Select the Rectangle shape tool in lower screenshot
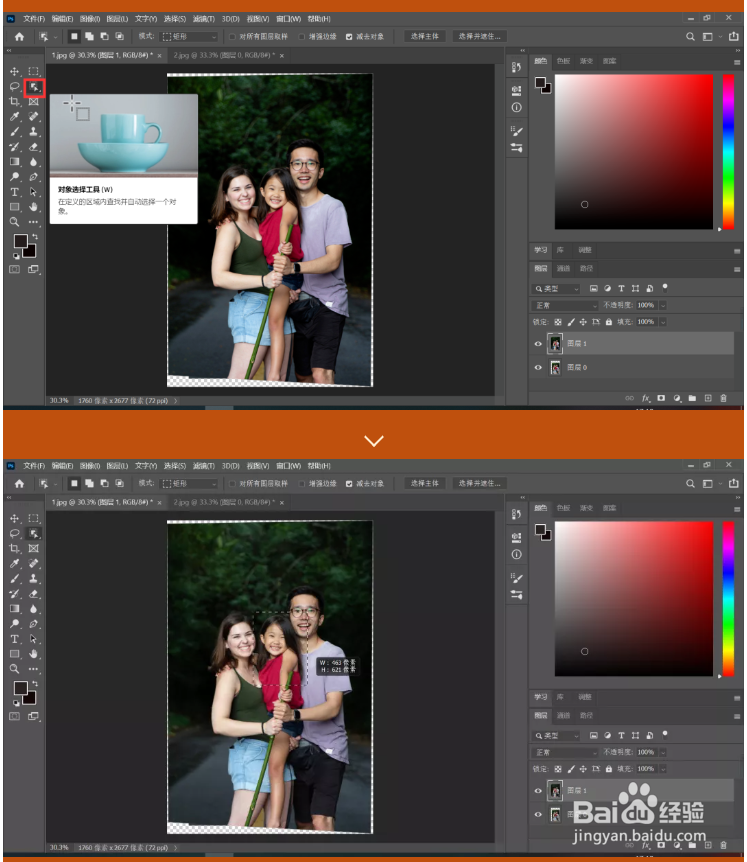The image size is (747, 862). coord(14,654)
